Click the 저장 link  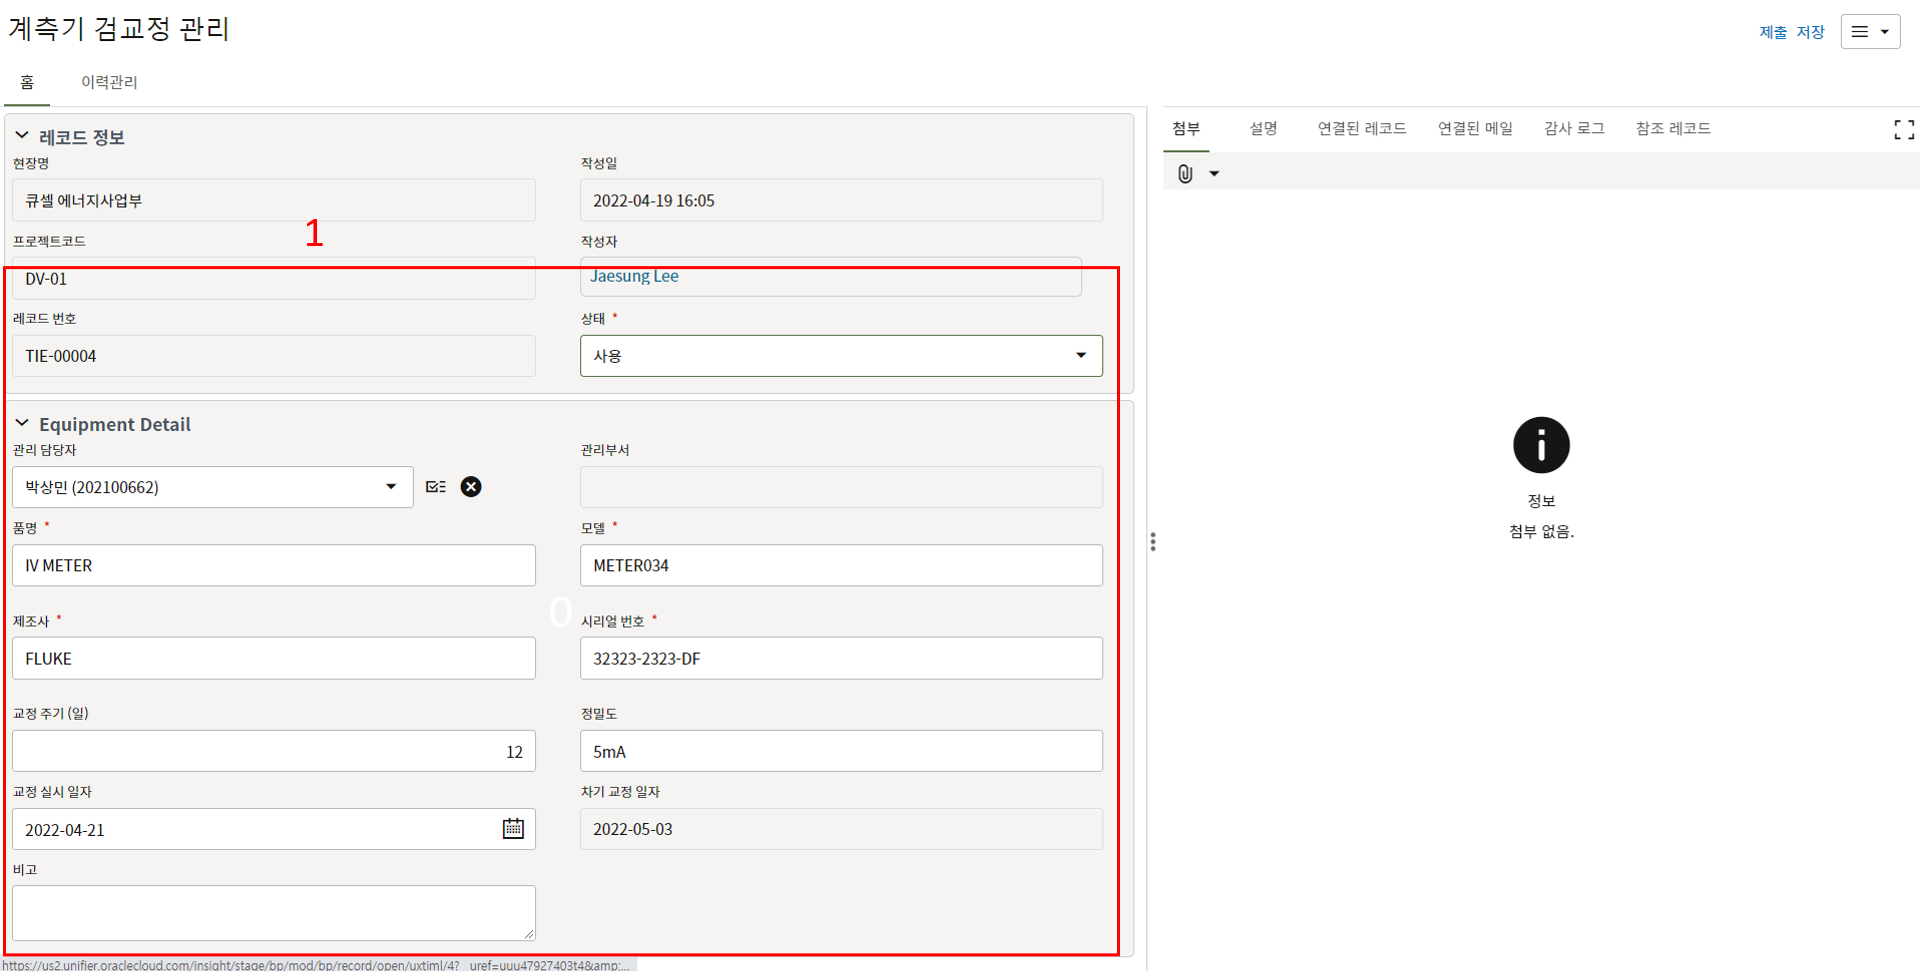[1810, 32]
